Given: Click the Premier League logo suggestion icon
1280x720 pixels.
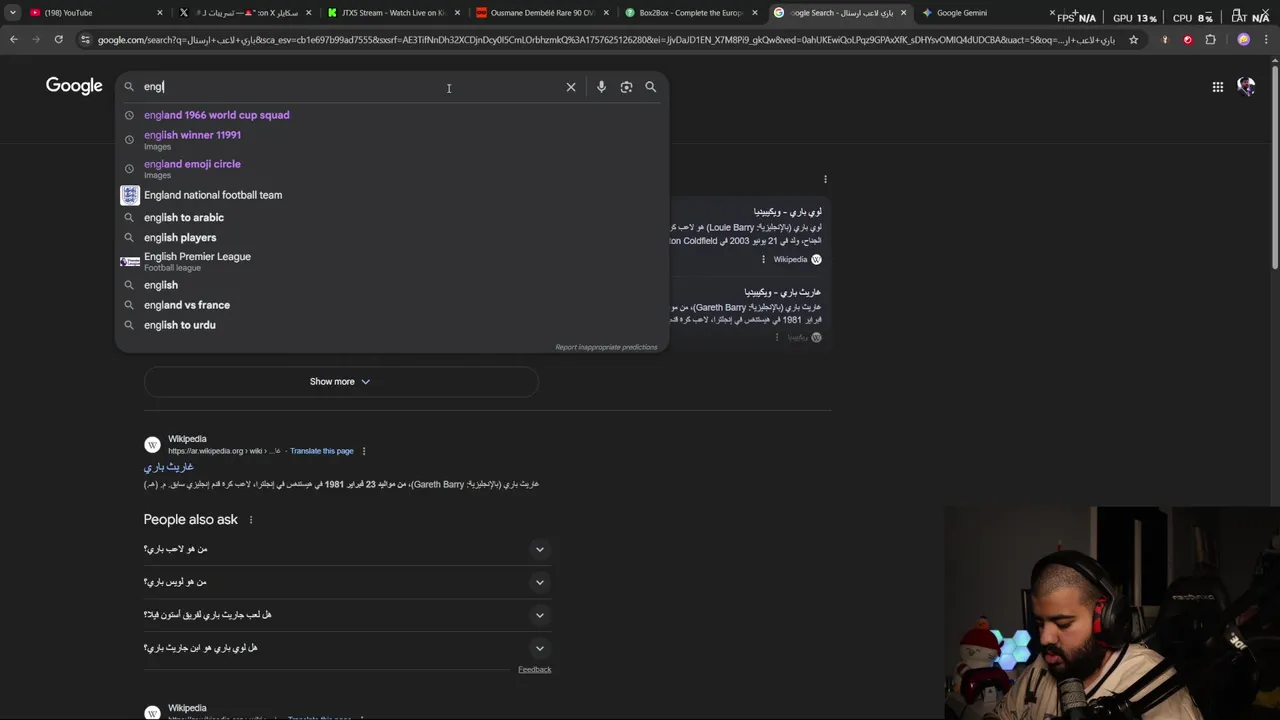Looking at the screenshot, I should coord(130,261).
